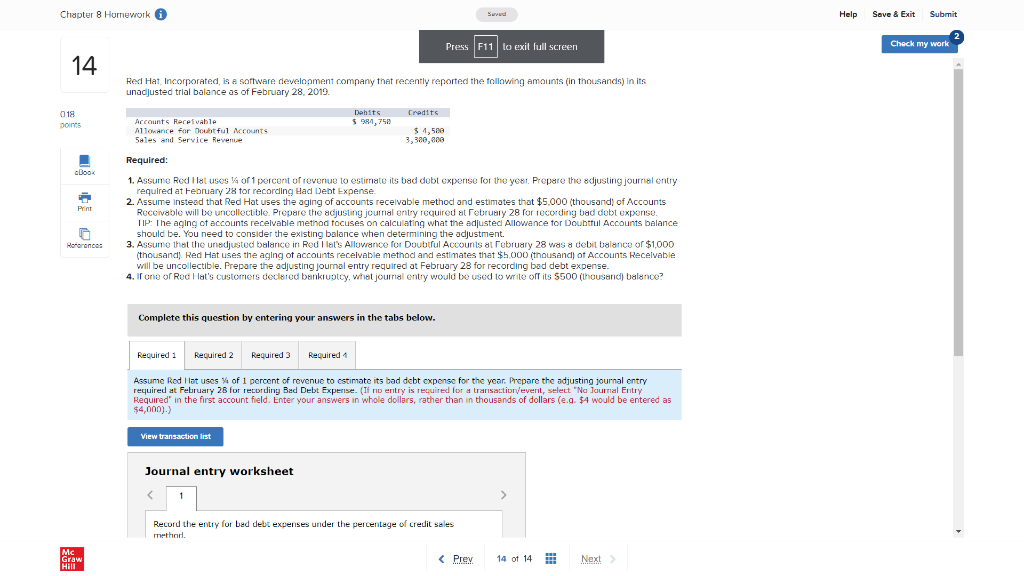
Task: Switch to the Required 3 tab
Action: click(x=270, y=355)
